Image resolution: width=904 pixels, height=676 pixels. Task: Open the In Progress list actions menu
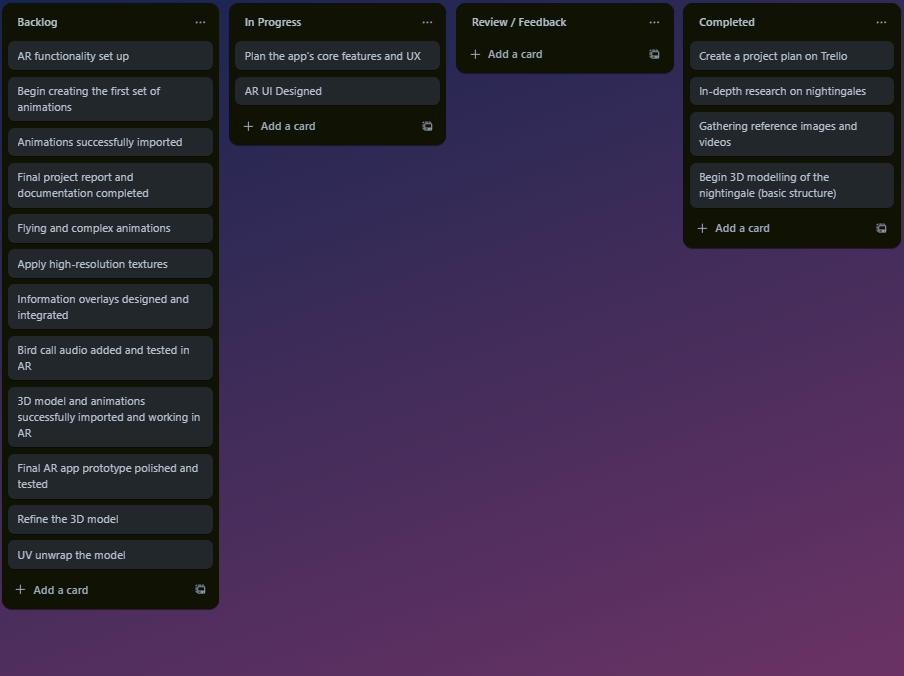(427, 22)
